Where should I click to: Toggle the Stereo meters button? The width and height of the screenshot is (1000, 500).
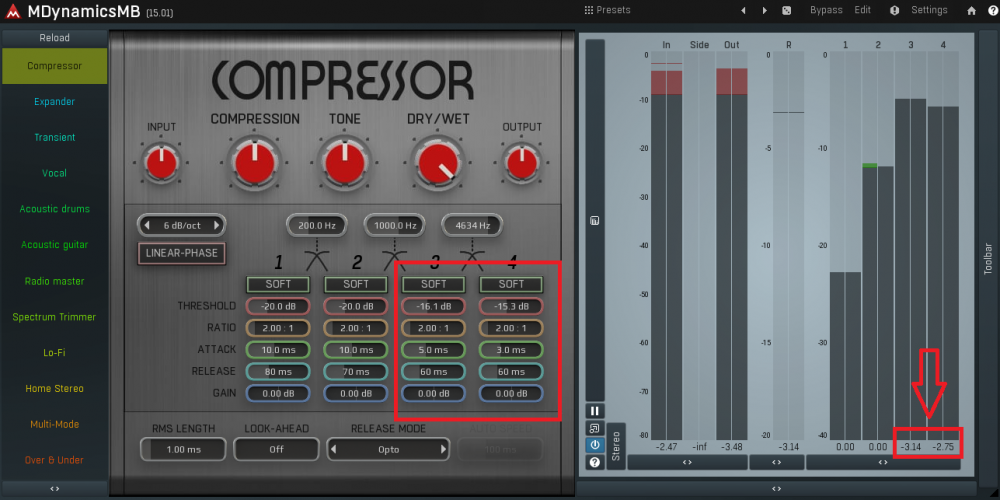616,446
